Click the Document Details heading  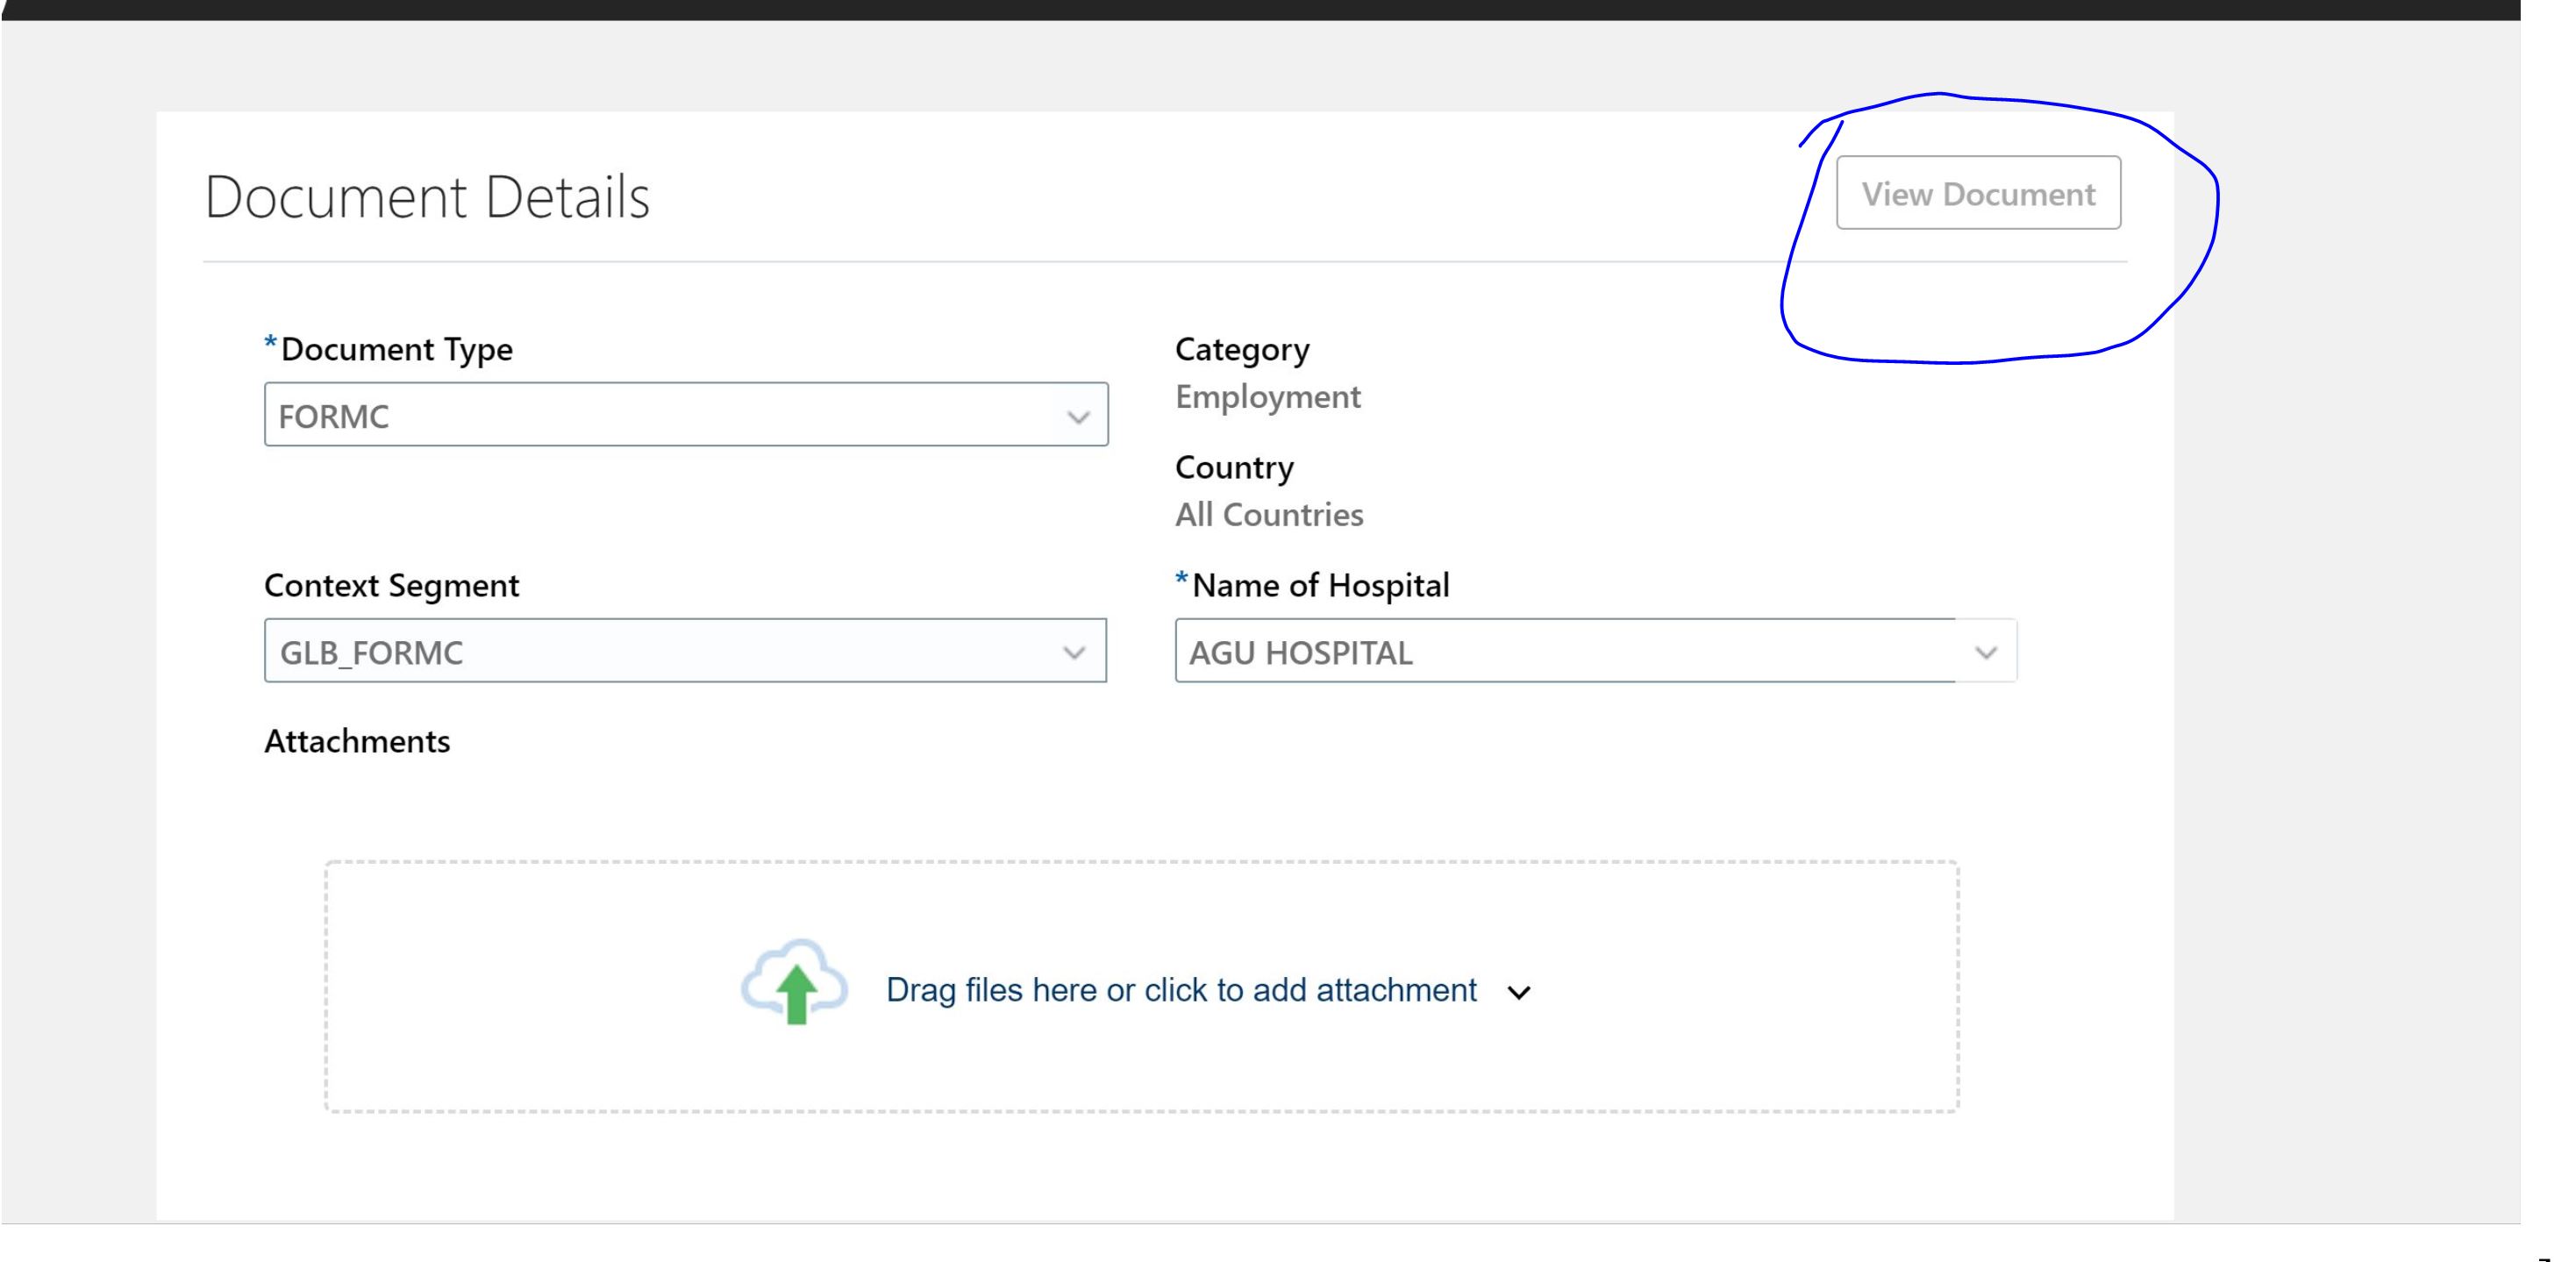pos(427,196)
